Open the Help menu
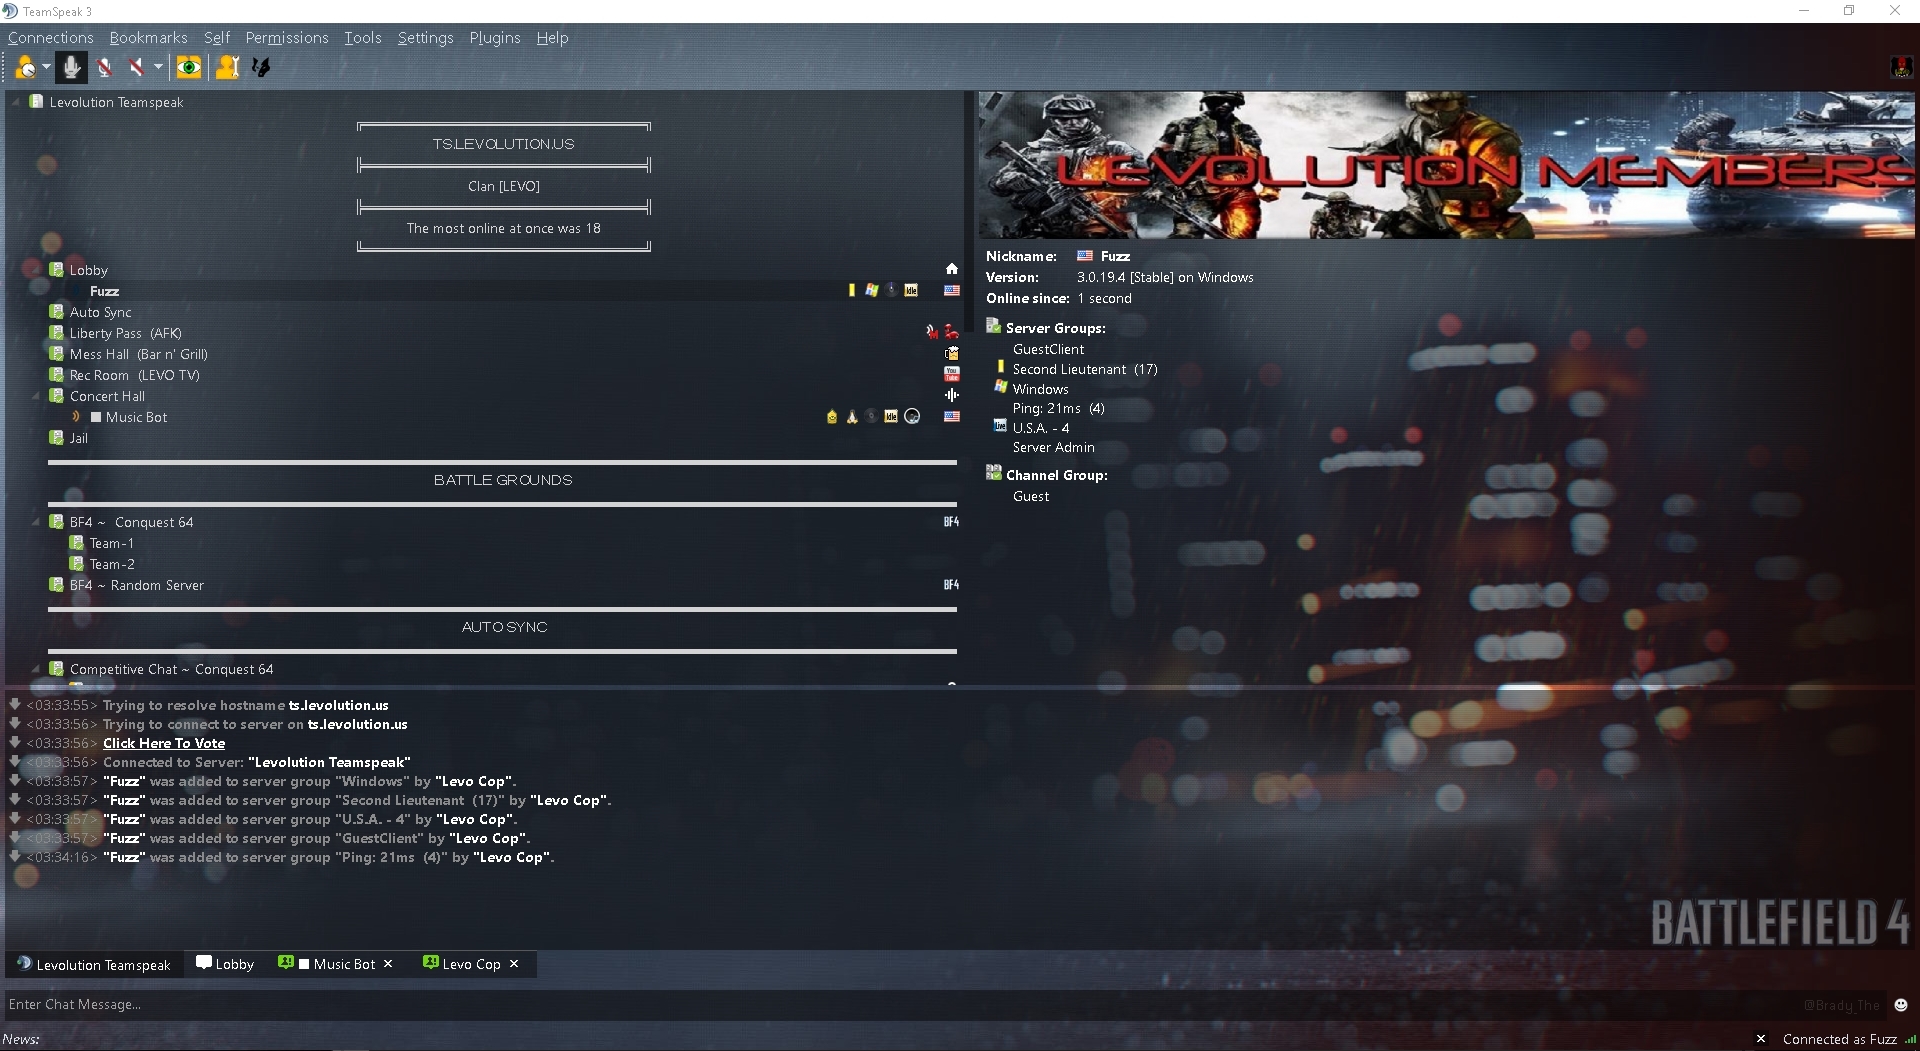 (552, 38)
